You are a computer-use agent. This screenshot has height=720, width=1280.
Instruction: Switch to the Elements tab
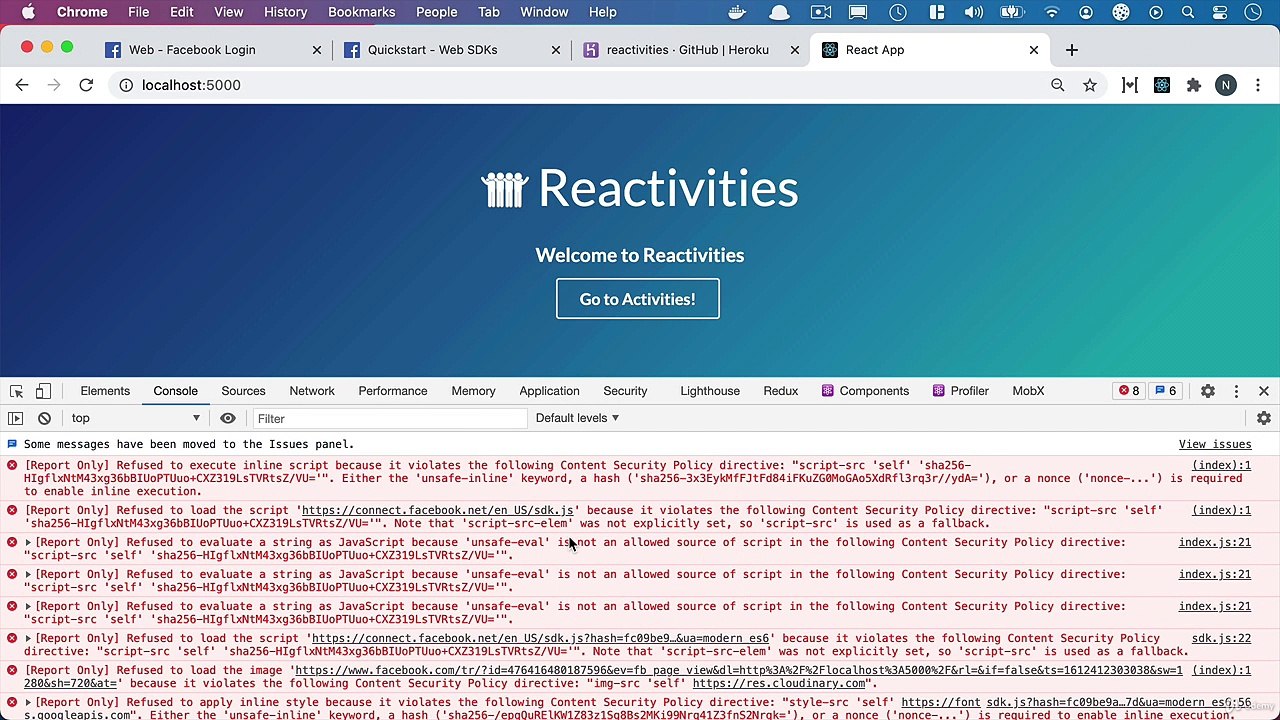(105, 391)
